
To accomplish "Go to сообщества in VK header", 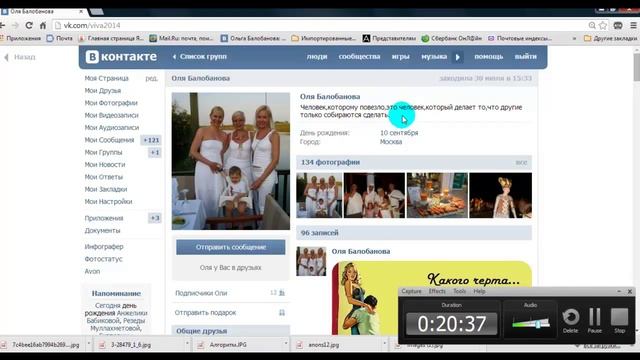I will 359,57.
